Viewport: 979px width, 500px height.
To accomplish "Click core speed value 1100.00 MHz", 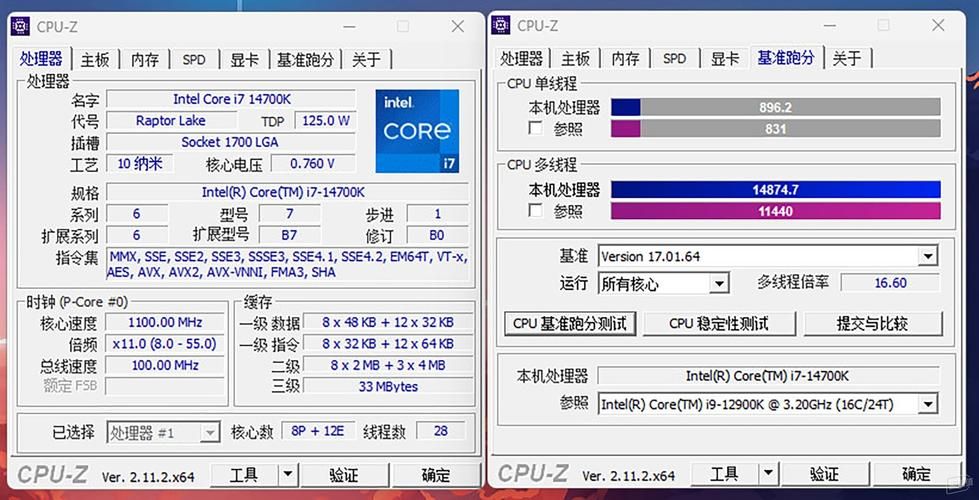I will coord(165,322).
